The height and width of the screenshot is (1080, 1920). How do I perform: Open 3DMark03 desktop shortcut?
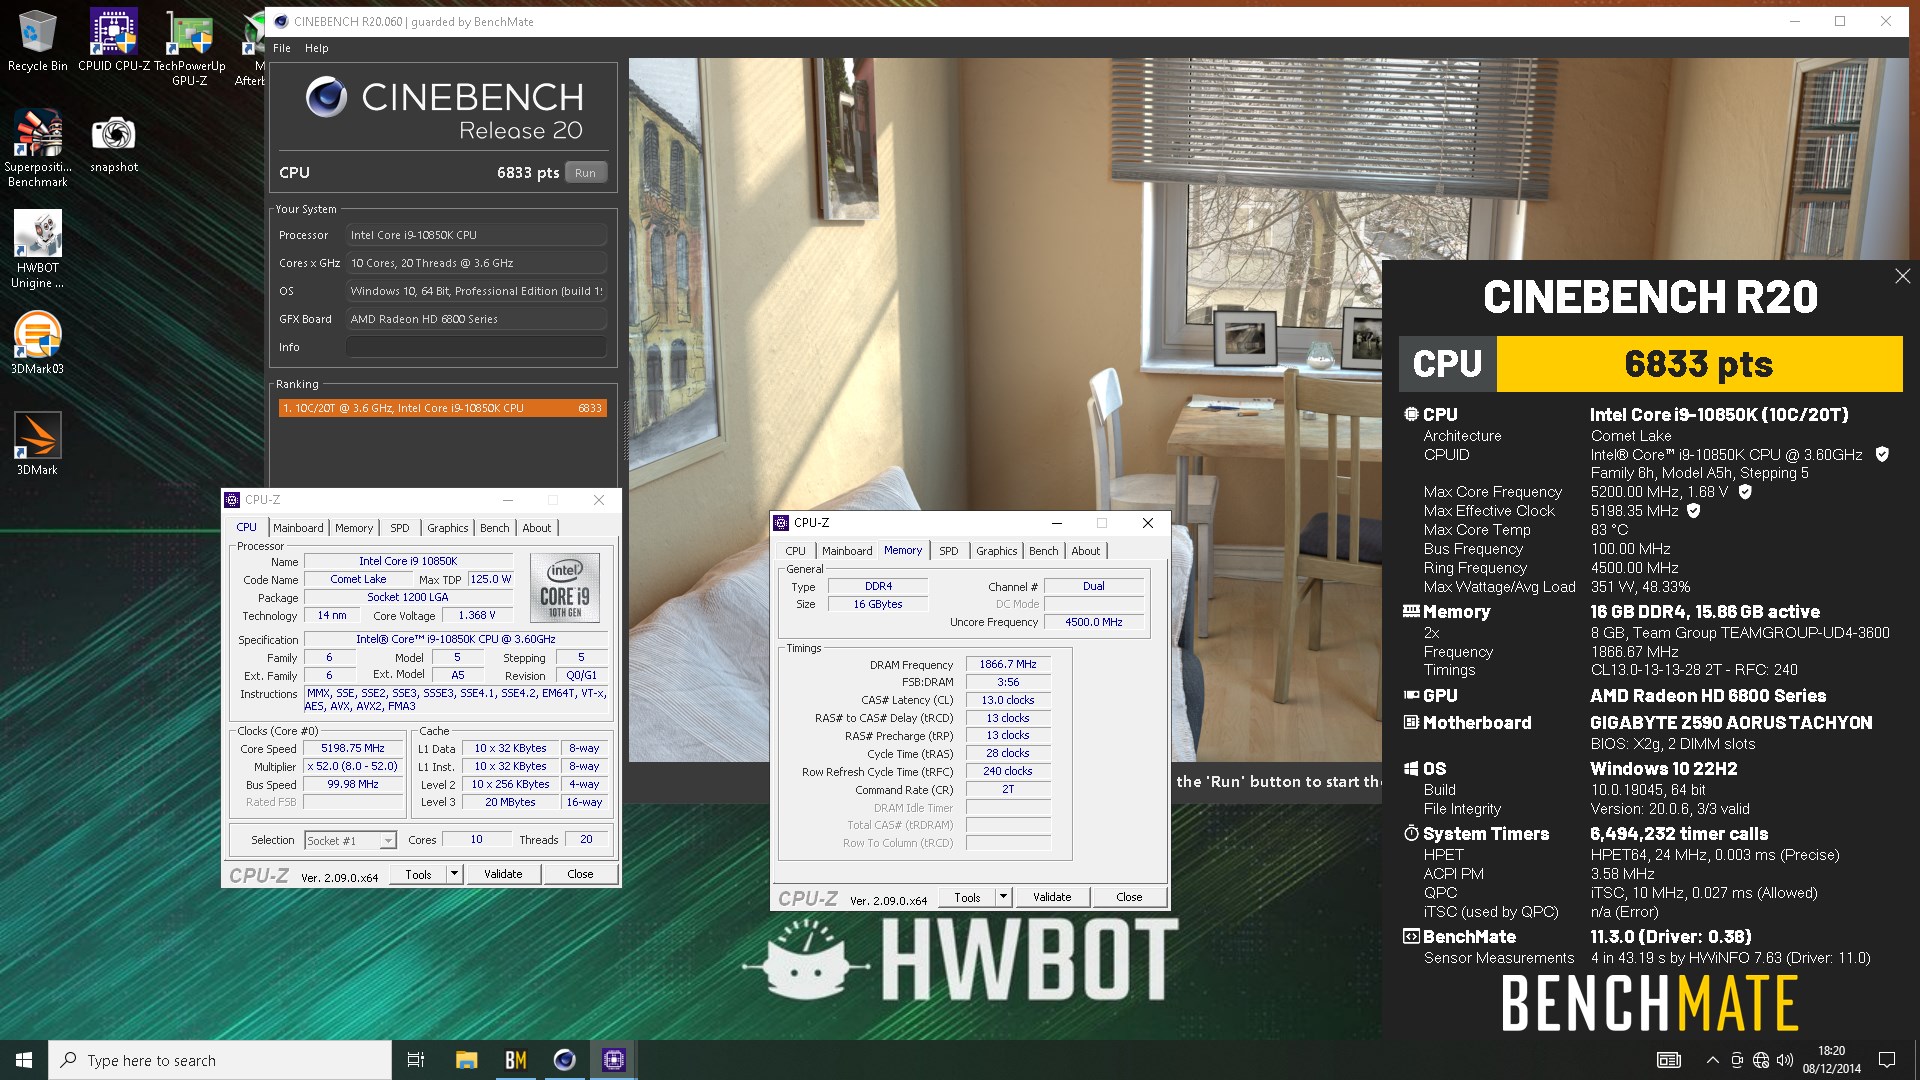click(x=37, y=343)
